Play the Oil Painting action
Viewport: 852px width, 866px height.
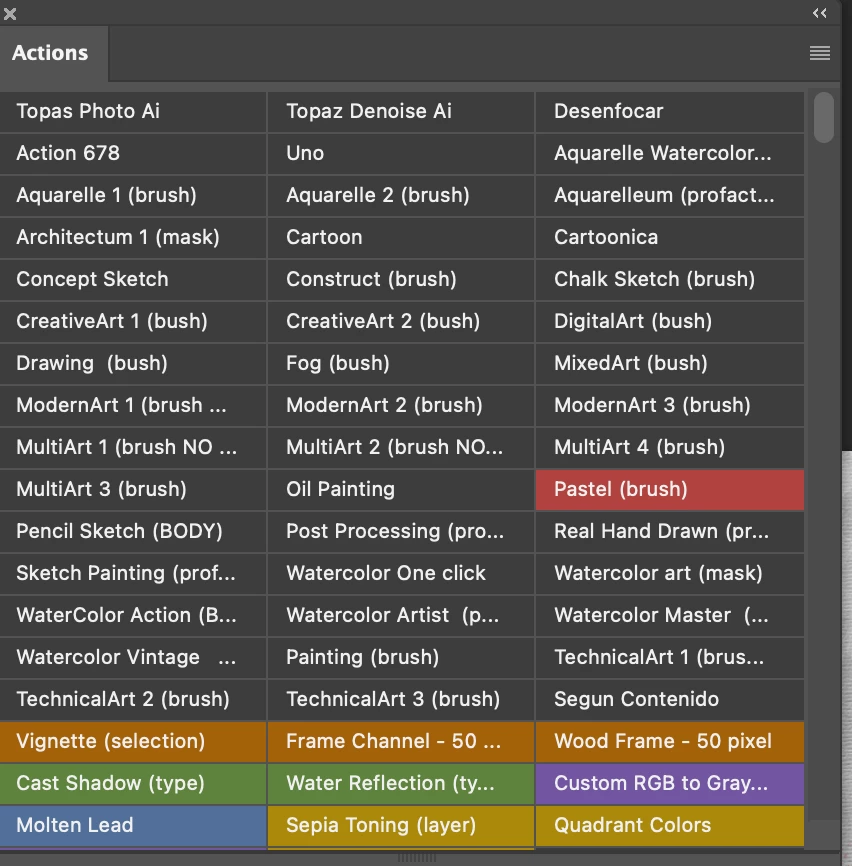click(401, 489)
